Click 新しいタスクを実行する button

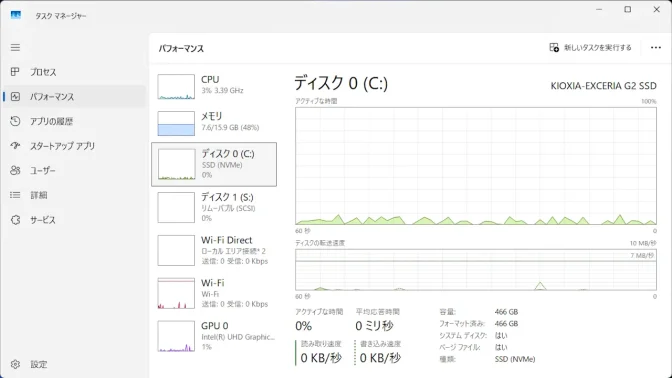[x=591, y=48]
